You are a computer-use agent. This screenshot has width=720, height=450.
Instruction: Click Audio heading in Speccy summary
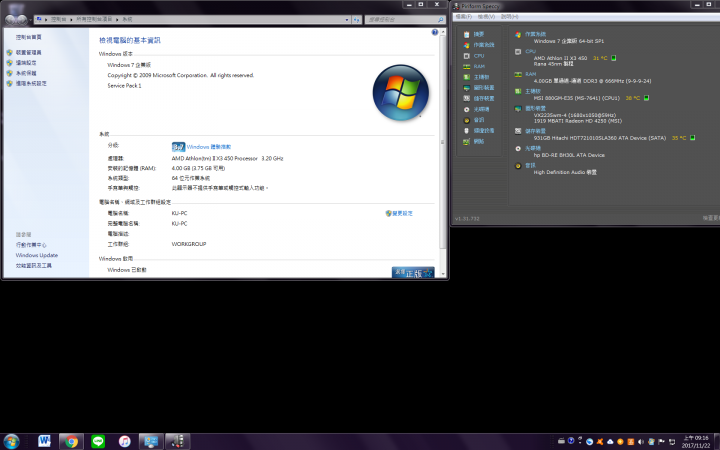(x=530, y=165)
